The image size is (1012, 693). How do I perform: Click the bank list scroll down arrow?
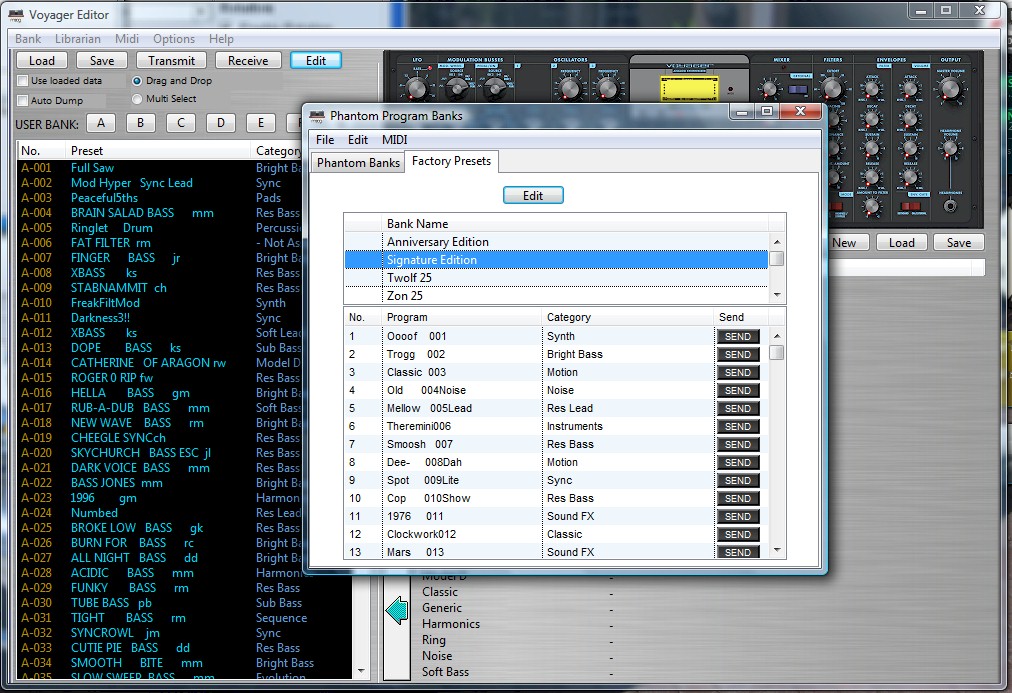pos(777,296)
